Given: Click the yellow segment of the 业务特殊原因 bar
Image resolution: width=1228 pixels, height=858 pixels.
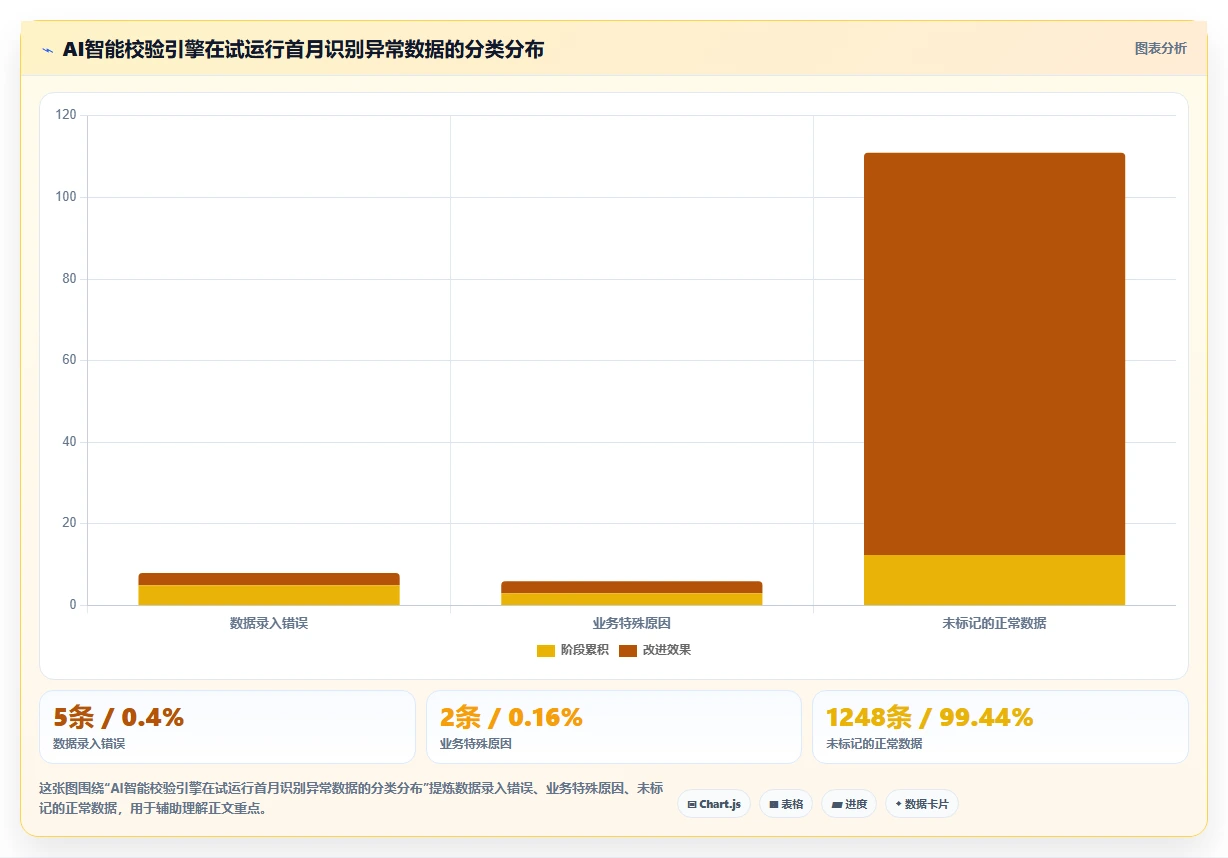Looking at the screenshot, I should point(632,599).
